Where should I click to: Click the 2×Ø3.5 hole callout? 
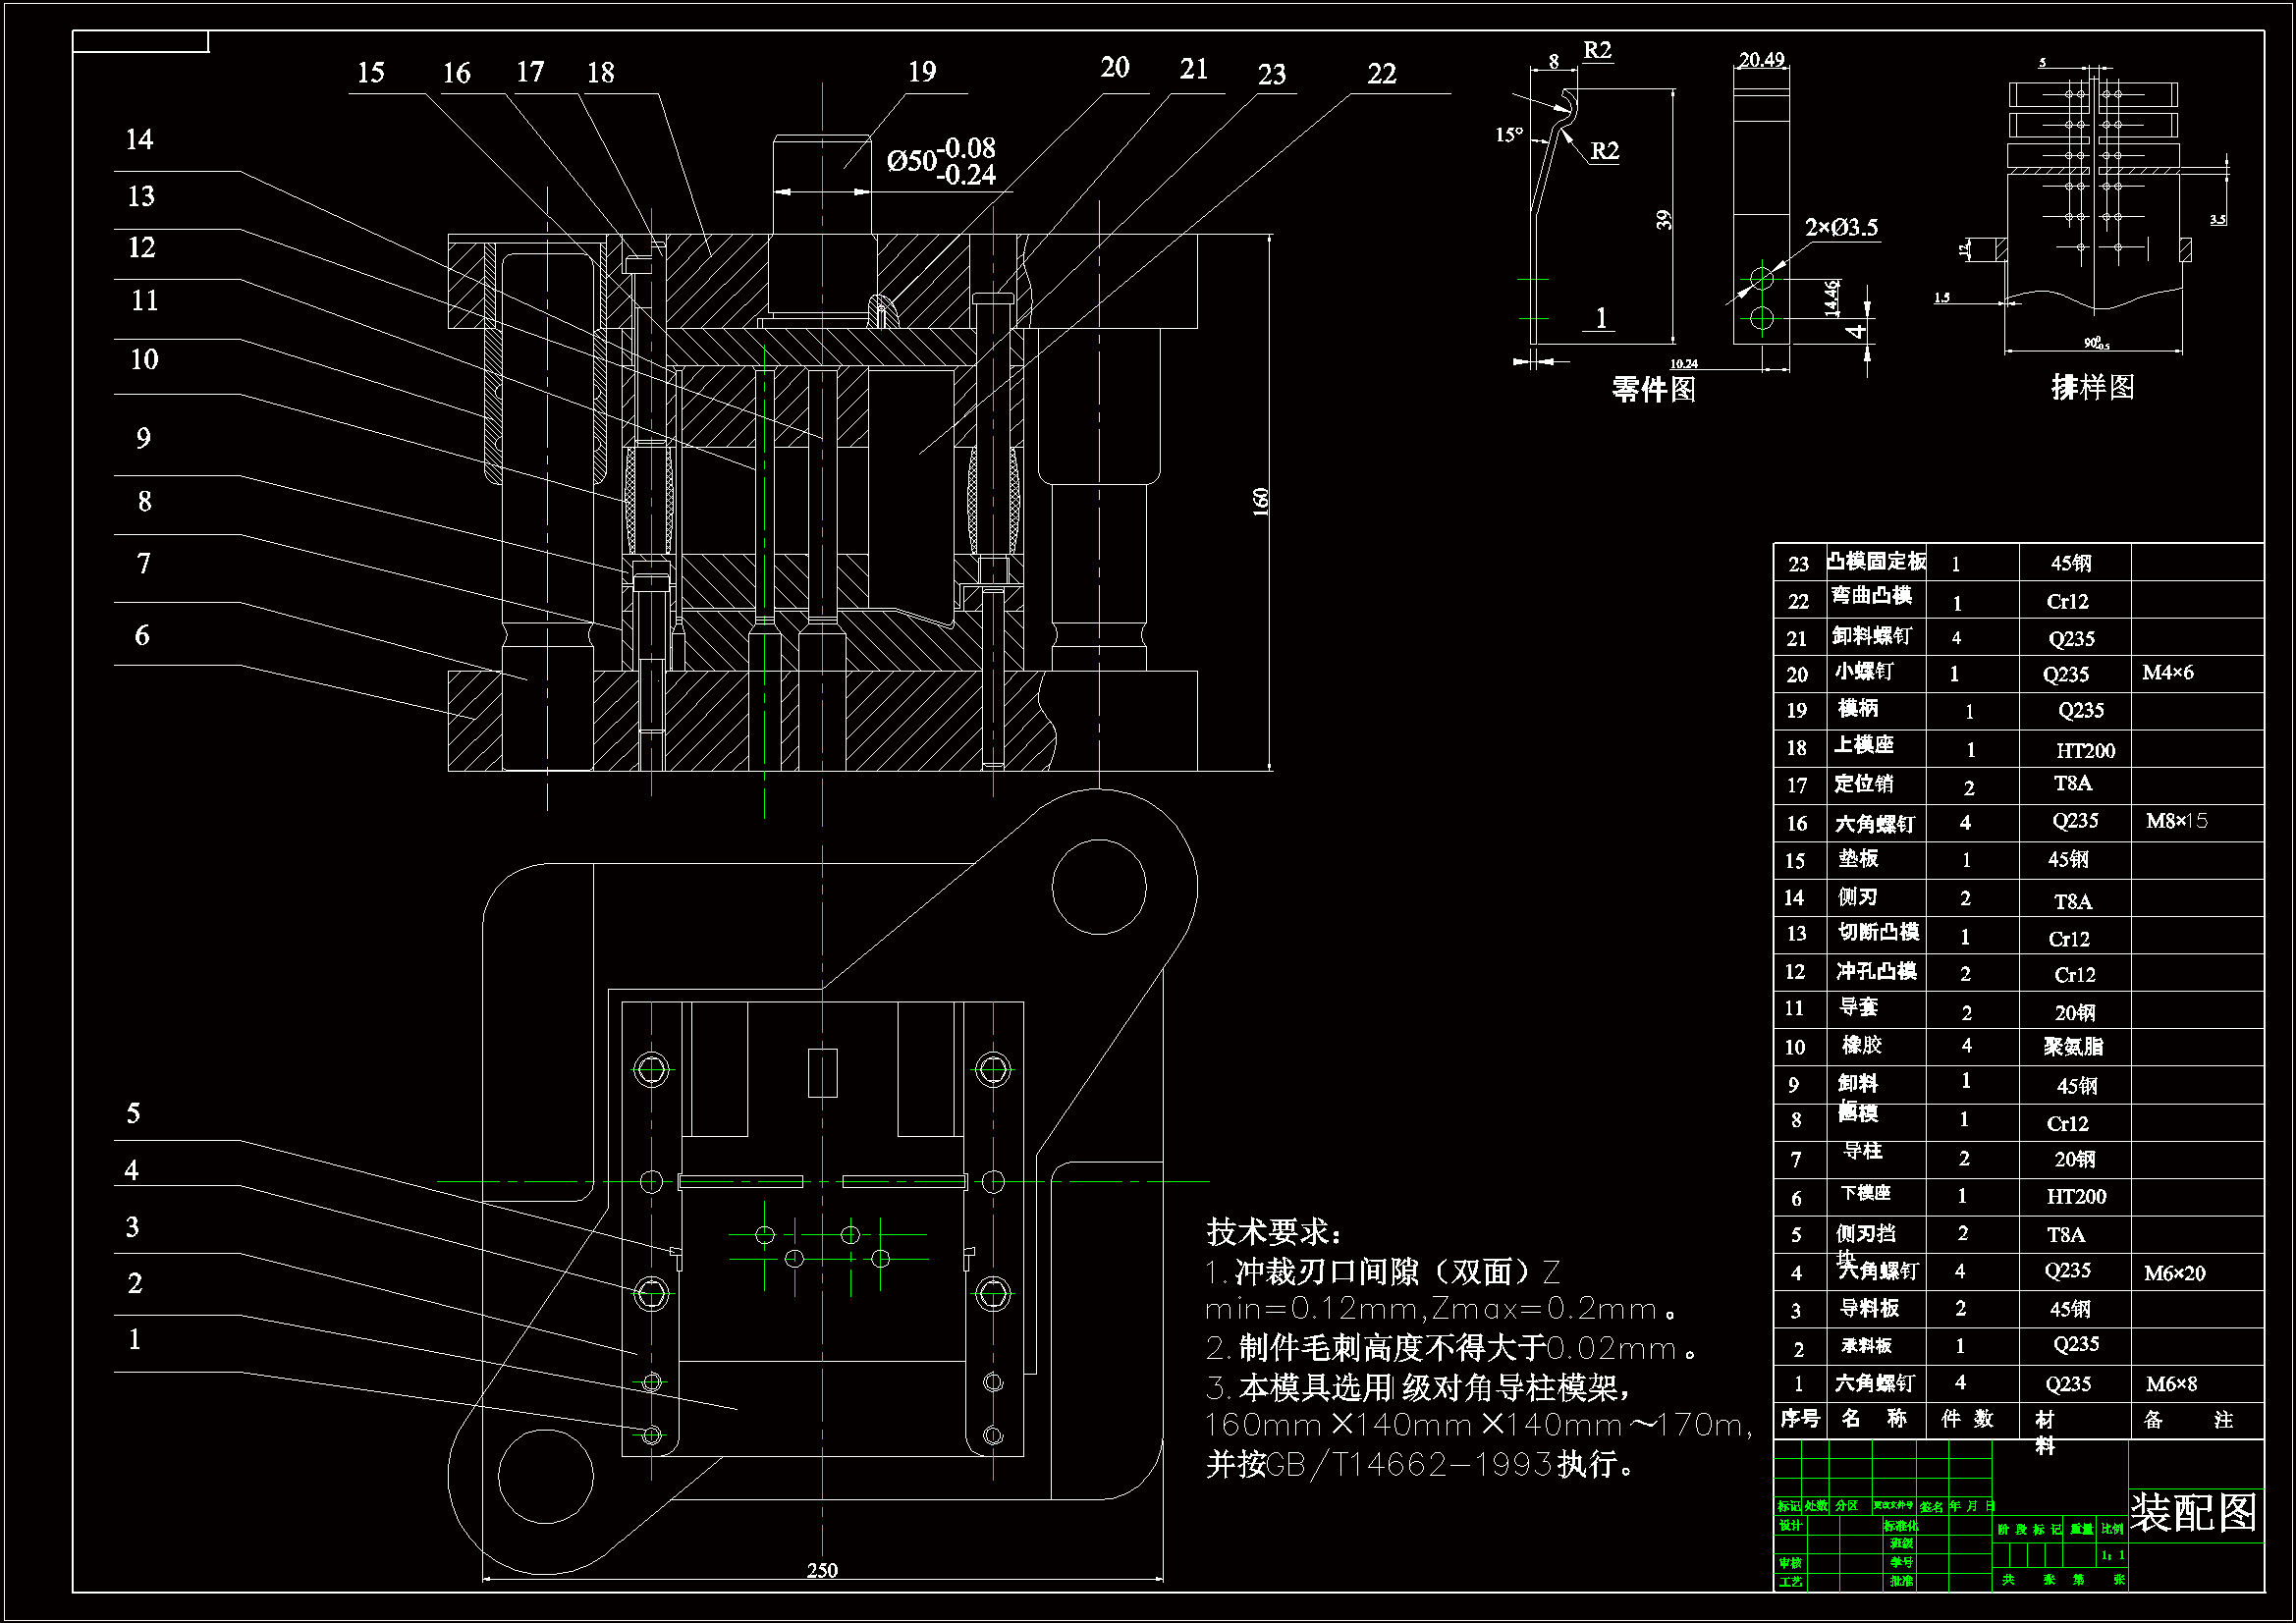(x=1841, y=228)
